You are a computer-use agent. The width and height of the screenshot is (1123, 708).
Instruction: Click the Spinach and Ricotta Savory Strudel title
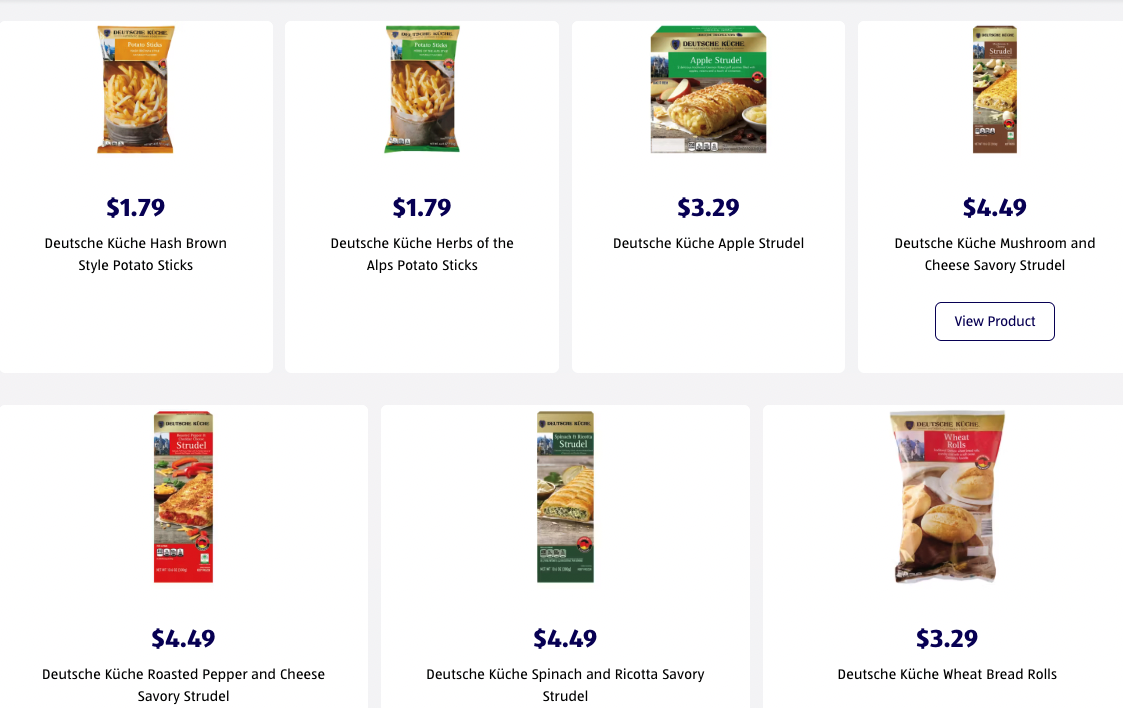pos(566,685)
